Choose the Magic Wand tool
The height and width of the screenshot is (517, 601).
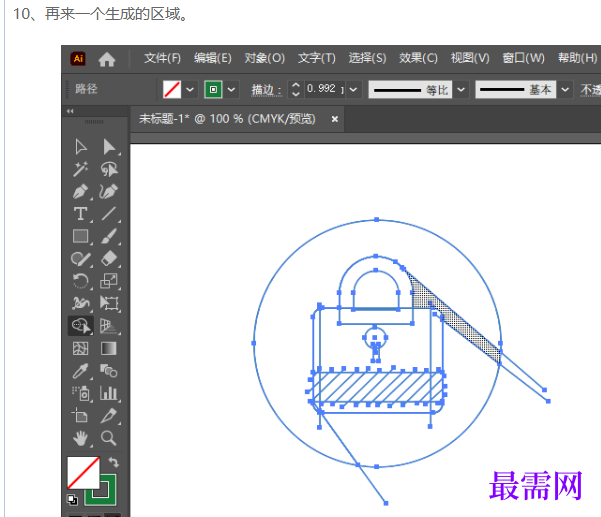coord(80,169)
